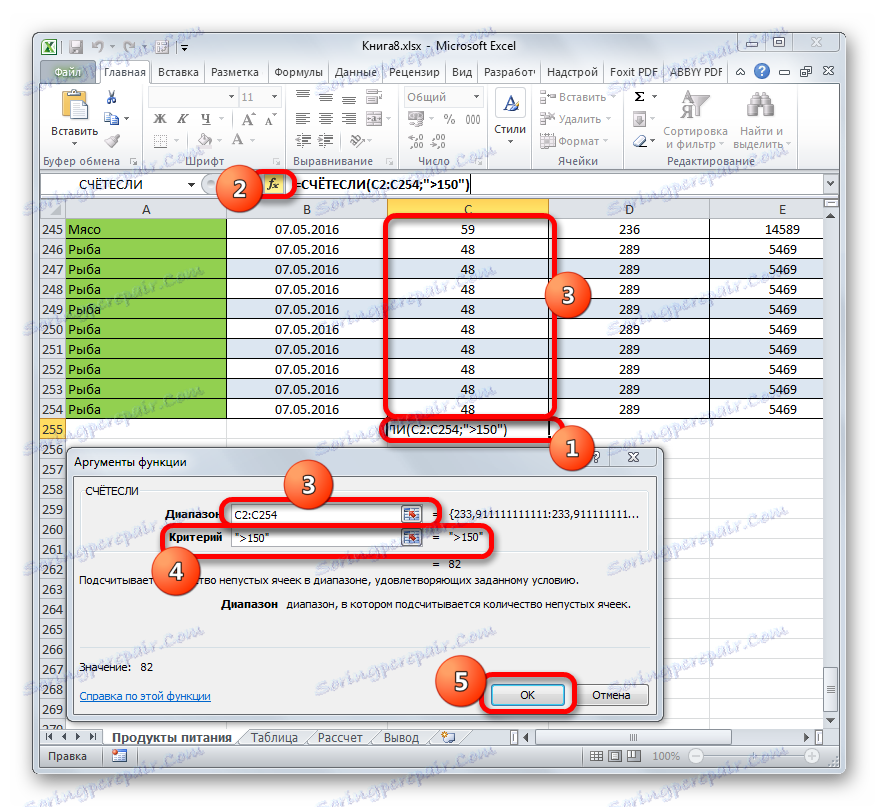
Task: Toggle italic К formatting
Action: tap(183, 119)
